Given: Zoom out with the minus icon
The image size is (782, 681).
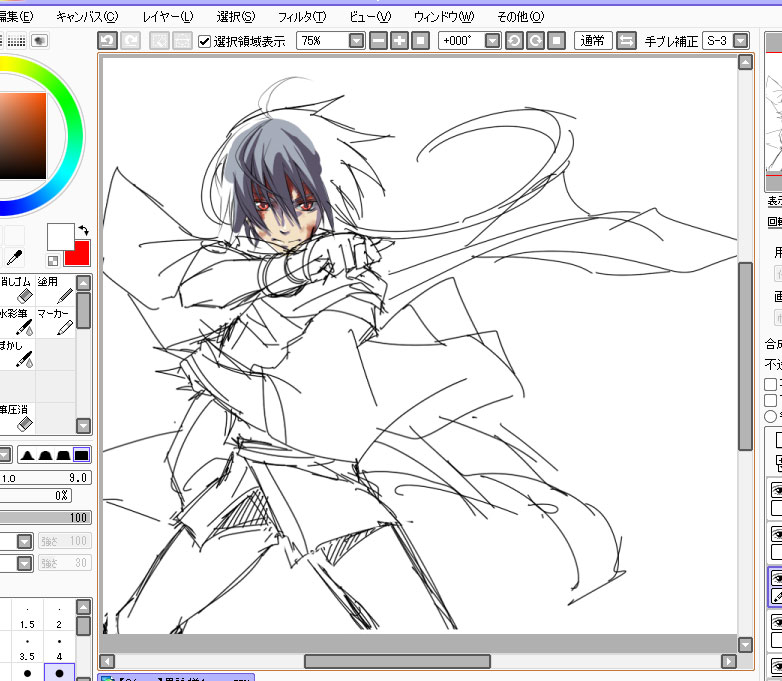Looking at the screenshot, I should coord(379,40).
